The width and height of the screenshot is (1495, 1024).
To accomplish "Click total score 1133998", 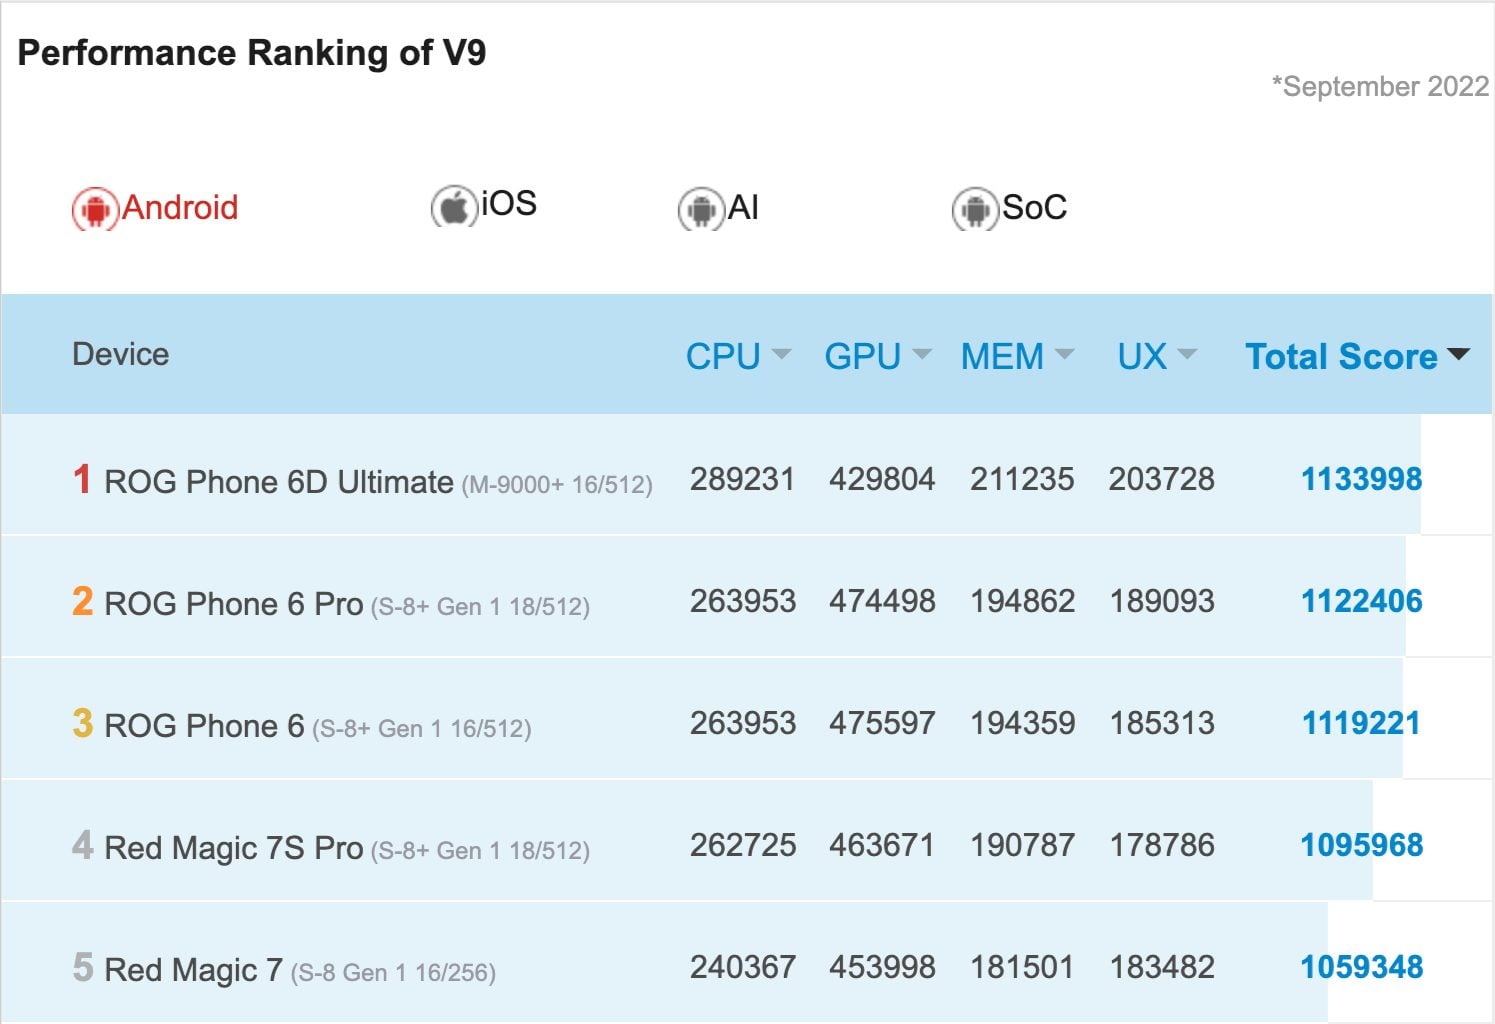I will (x=1361, y=479).
